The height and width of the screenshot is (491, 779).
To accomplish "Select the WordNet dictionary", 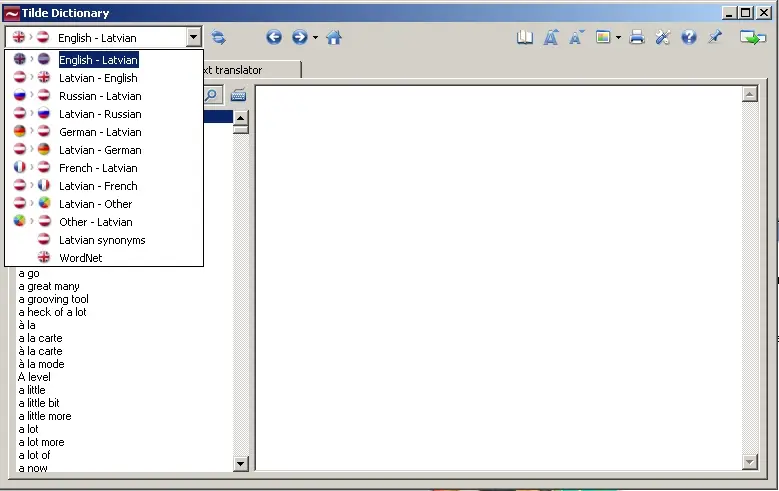I will click(104, 258).
